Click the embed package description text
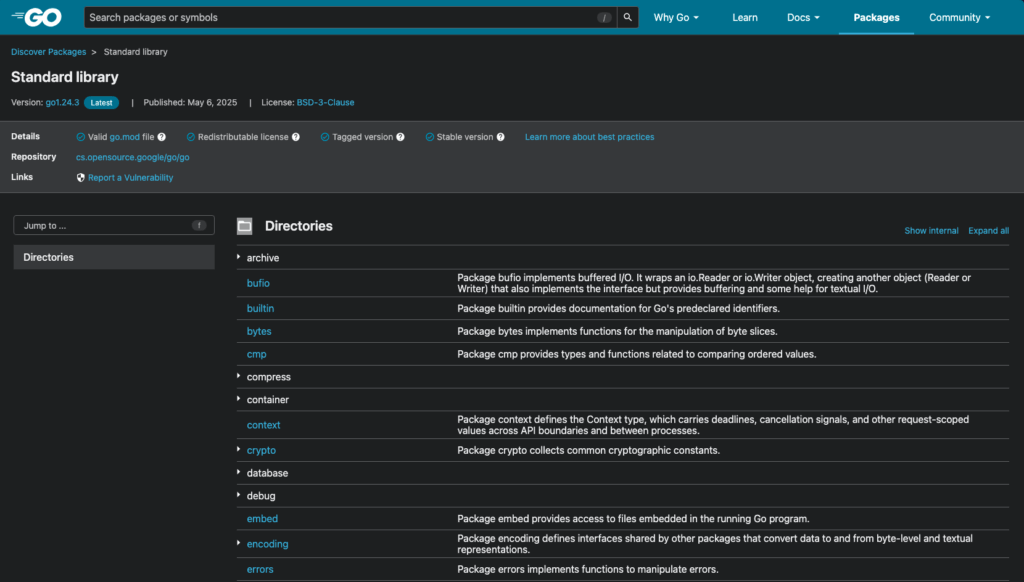The height and width of the screenshot is (582, 1024). pos(633,519)
